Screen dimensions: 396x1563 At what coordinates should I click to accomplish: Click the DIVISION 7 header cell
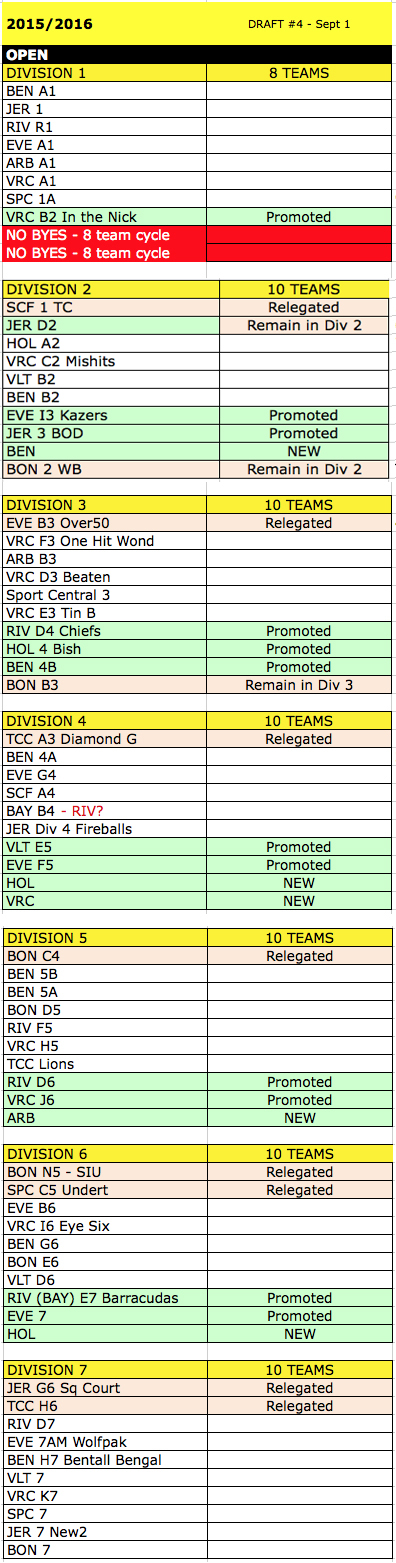105,1370
